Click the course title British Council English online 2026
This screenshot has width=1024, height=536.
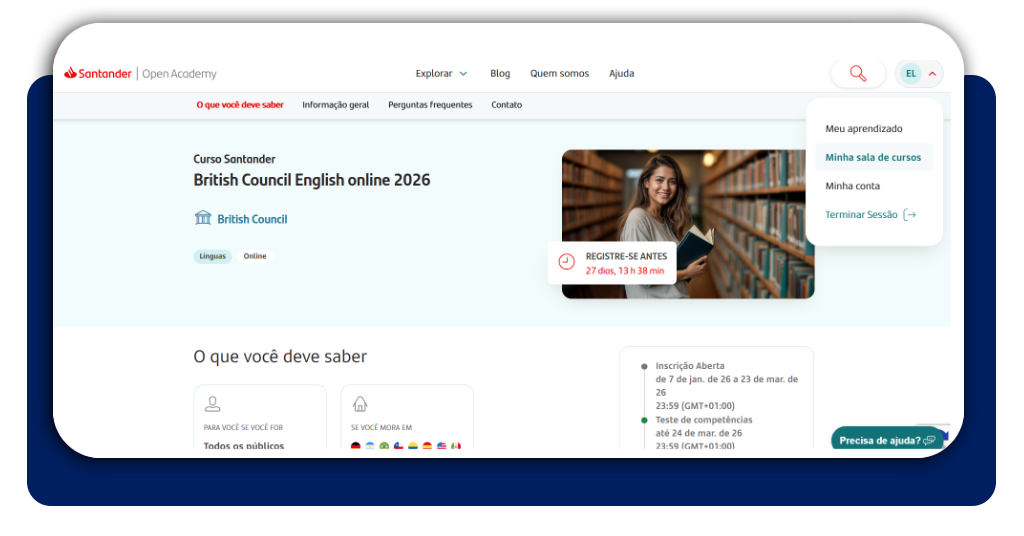[x=312, y=180]
